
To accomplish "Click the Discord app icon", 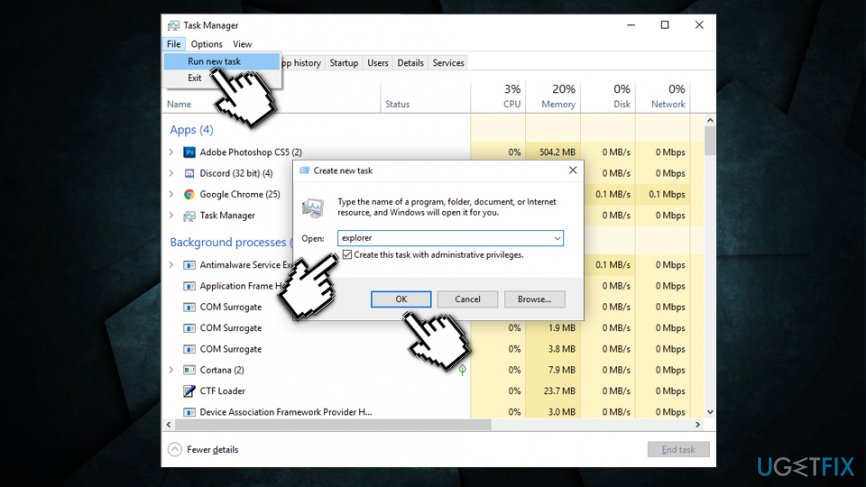I will [x=189, y=173].
